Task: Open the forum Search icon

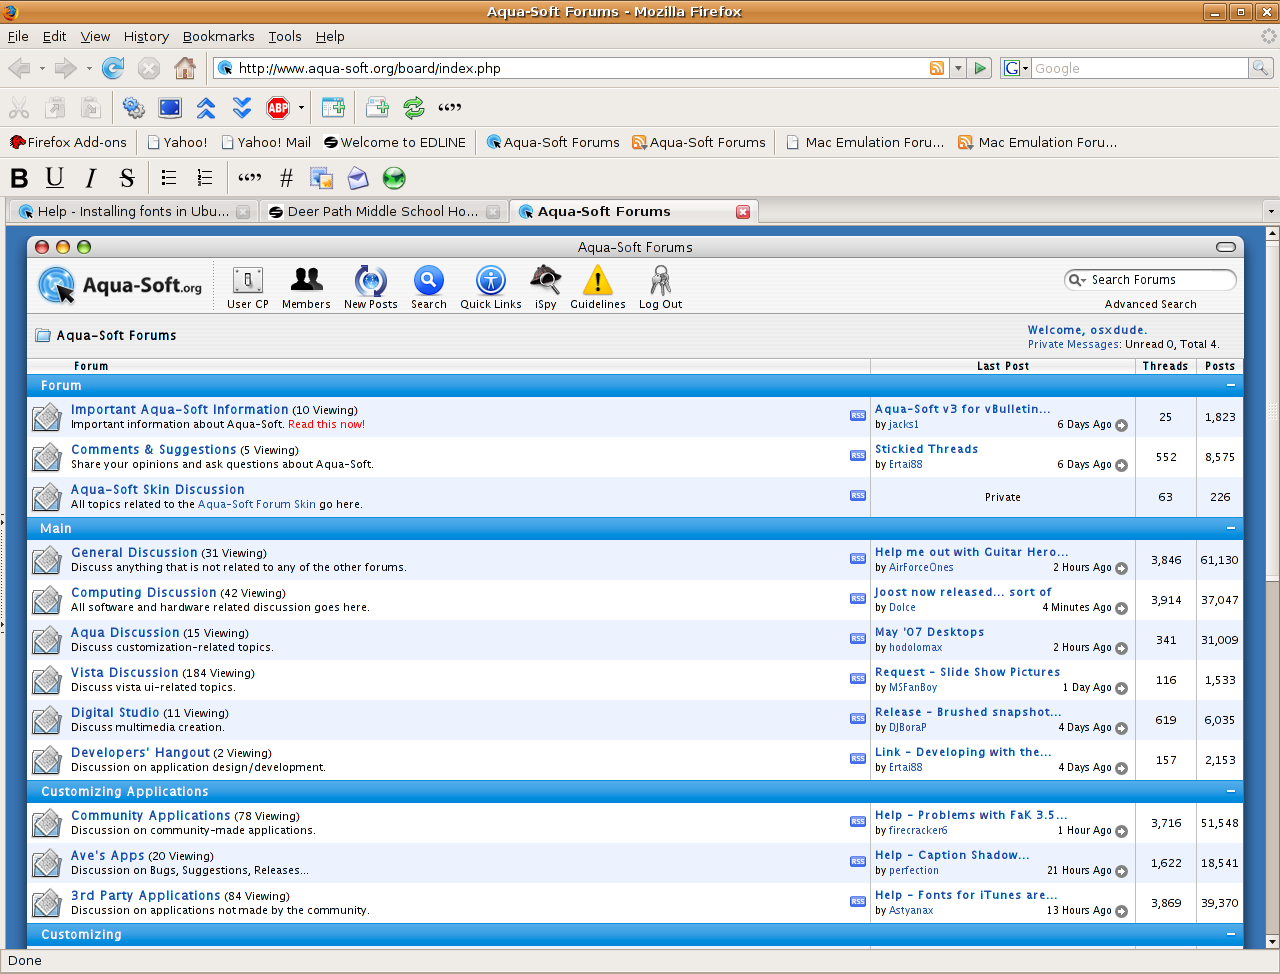Action: click(429, 288)
